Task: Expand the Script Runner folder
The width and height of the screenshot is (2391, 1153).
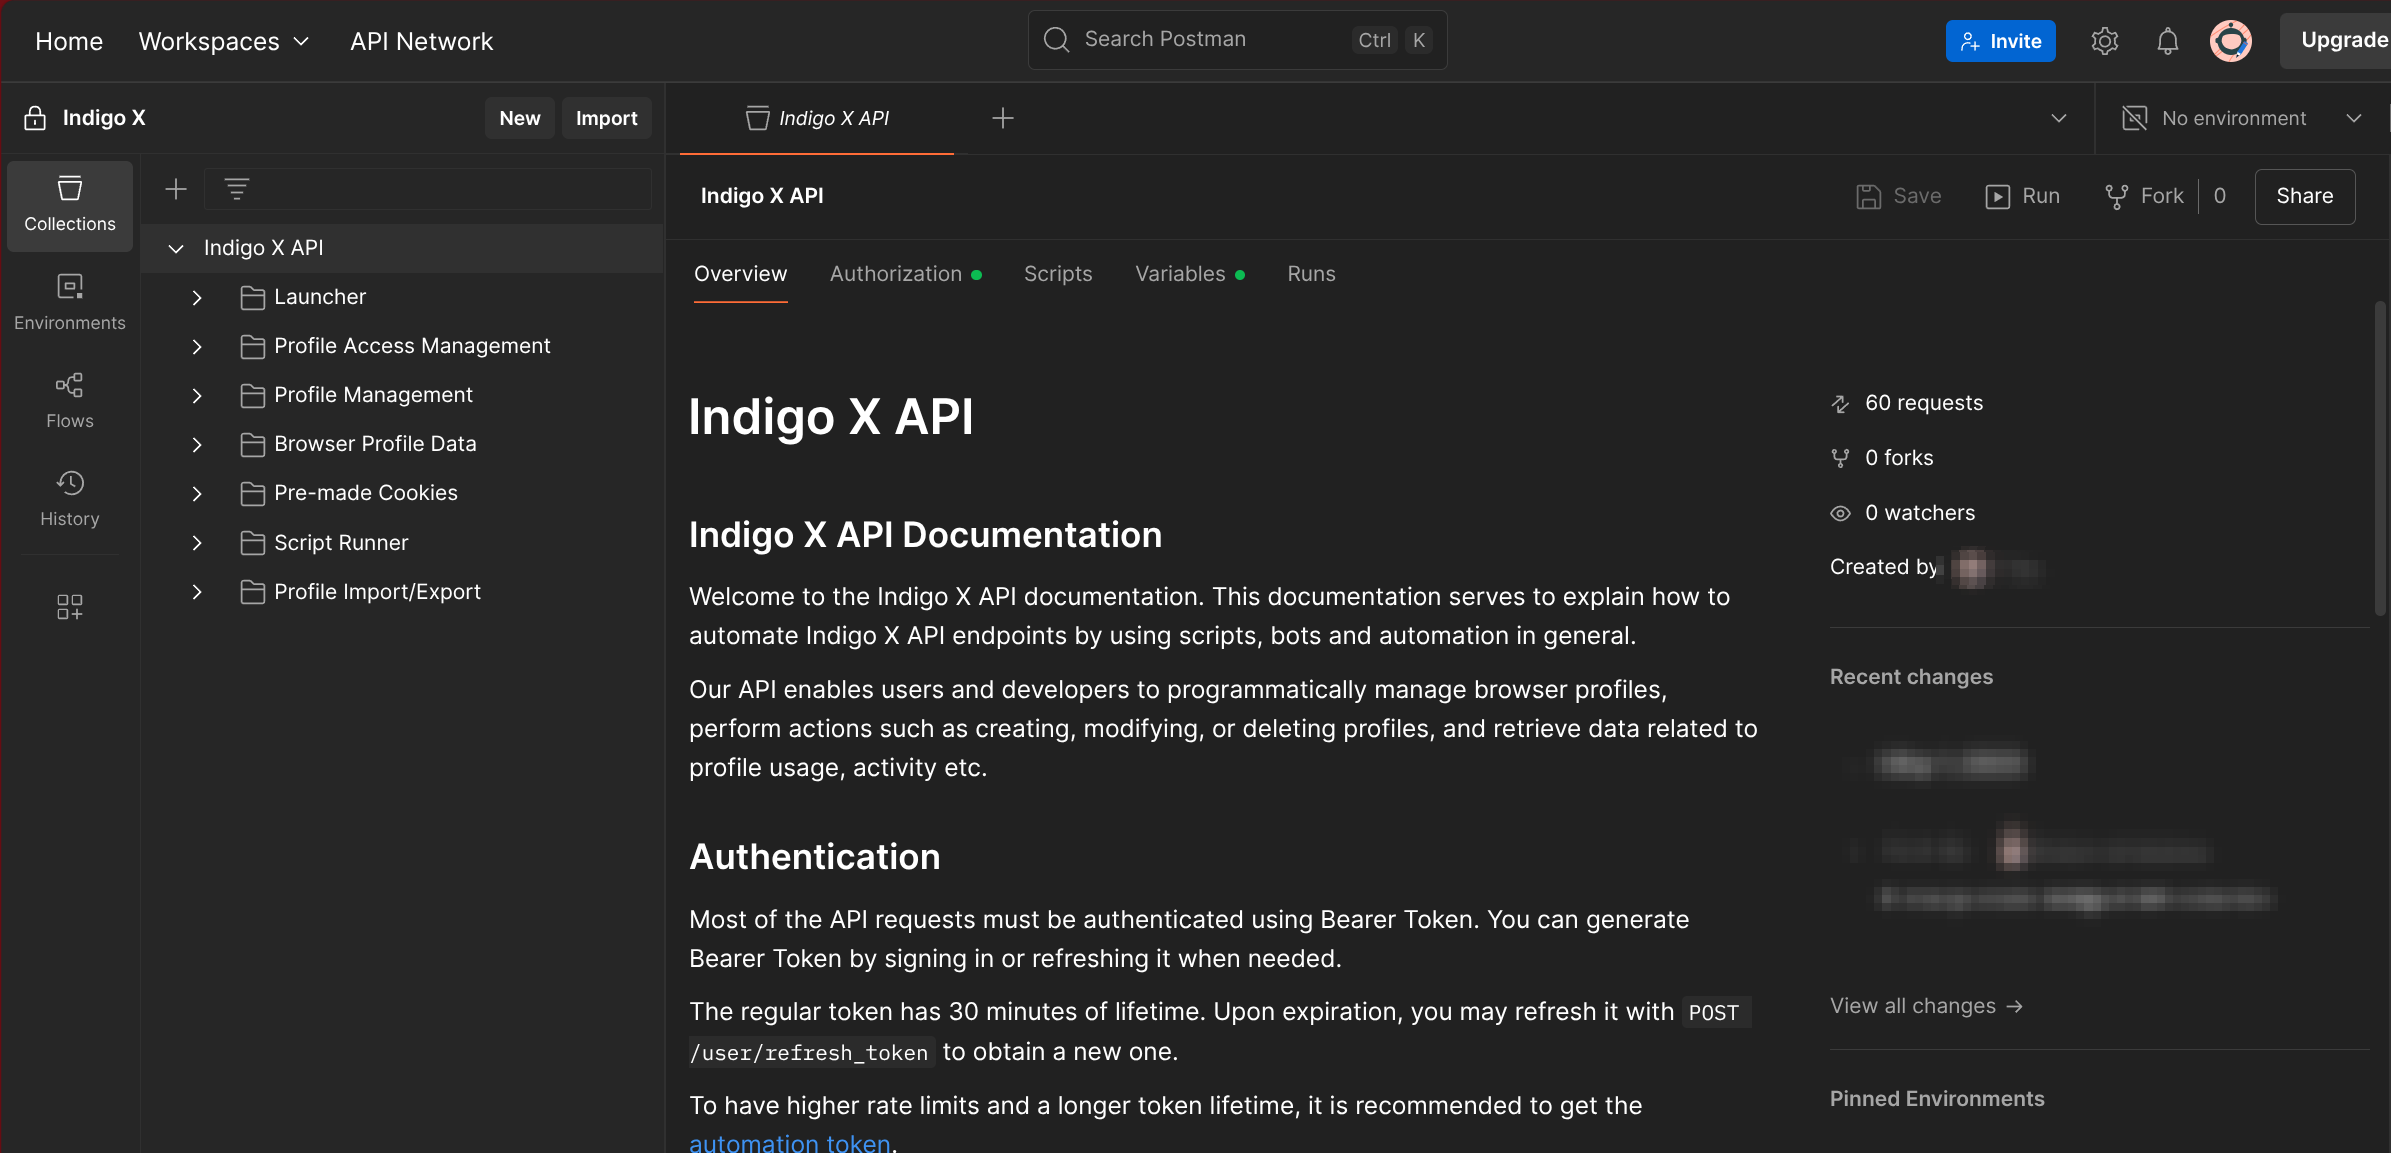Action: 197,543
